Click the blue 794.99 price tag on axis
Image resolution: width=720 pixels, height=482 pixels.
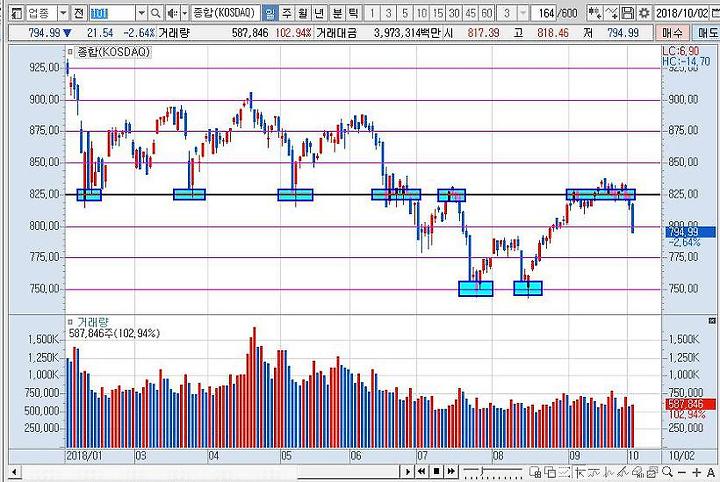pos(691,232)
